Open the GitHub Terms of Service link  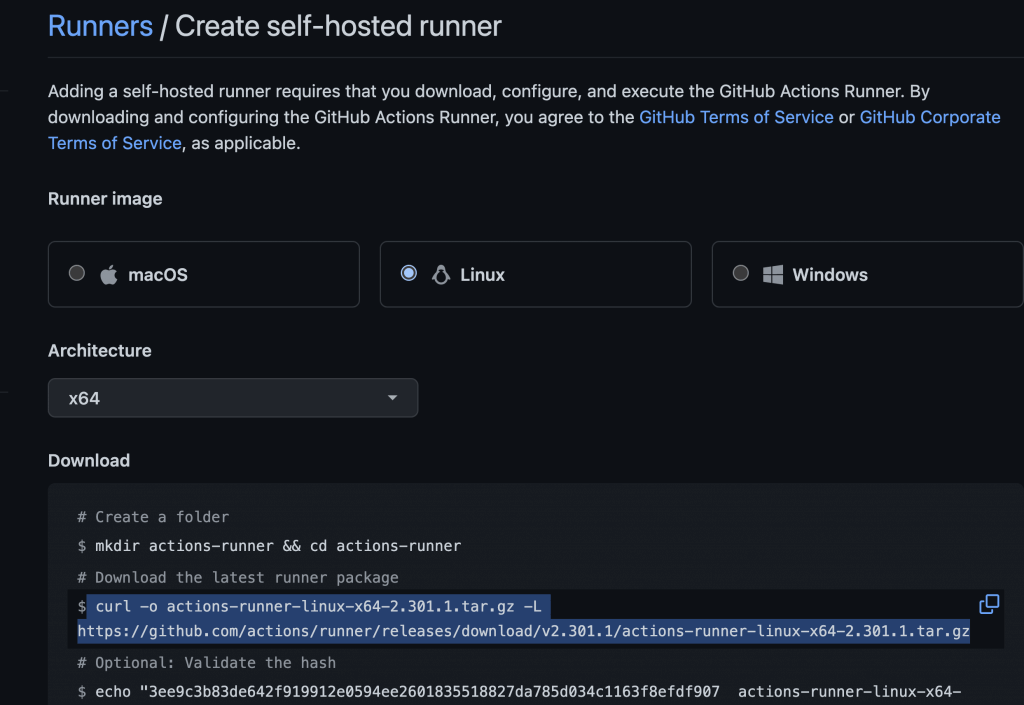click(736, 117)
